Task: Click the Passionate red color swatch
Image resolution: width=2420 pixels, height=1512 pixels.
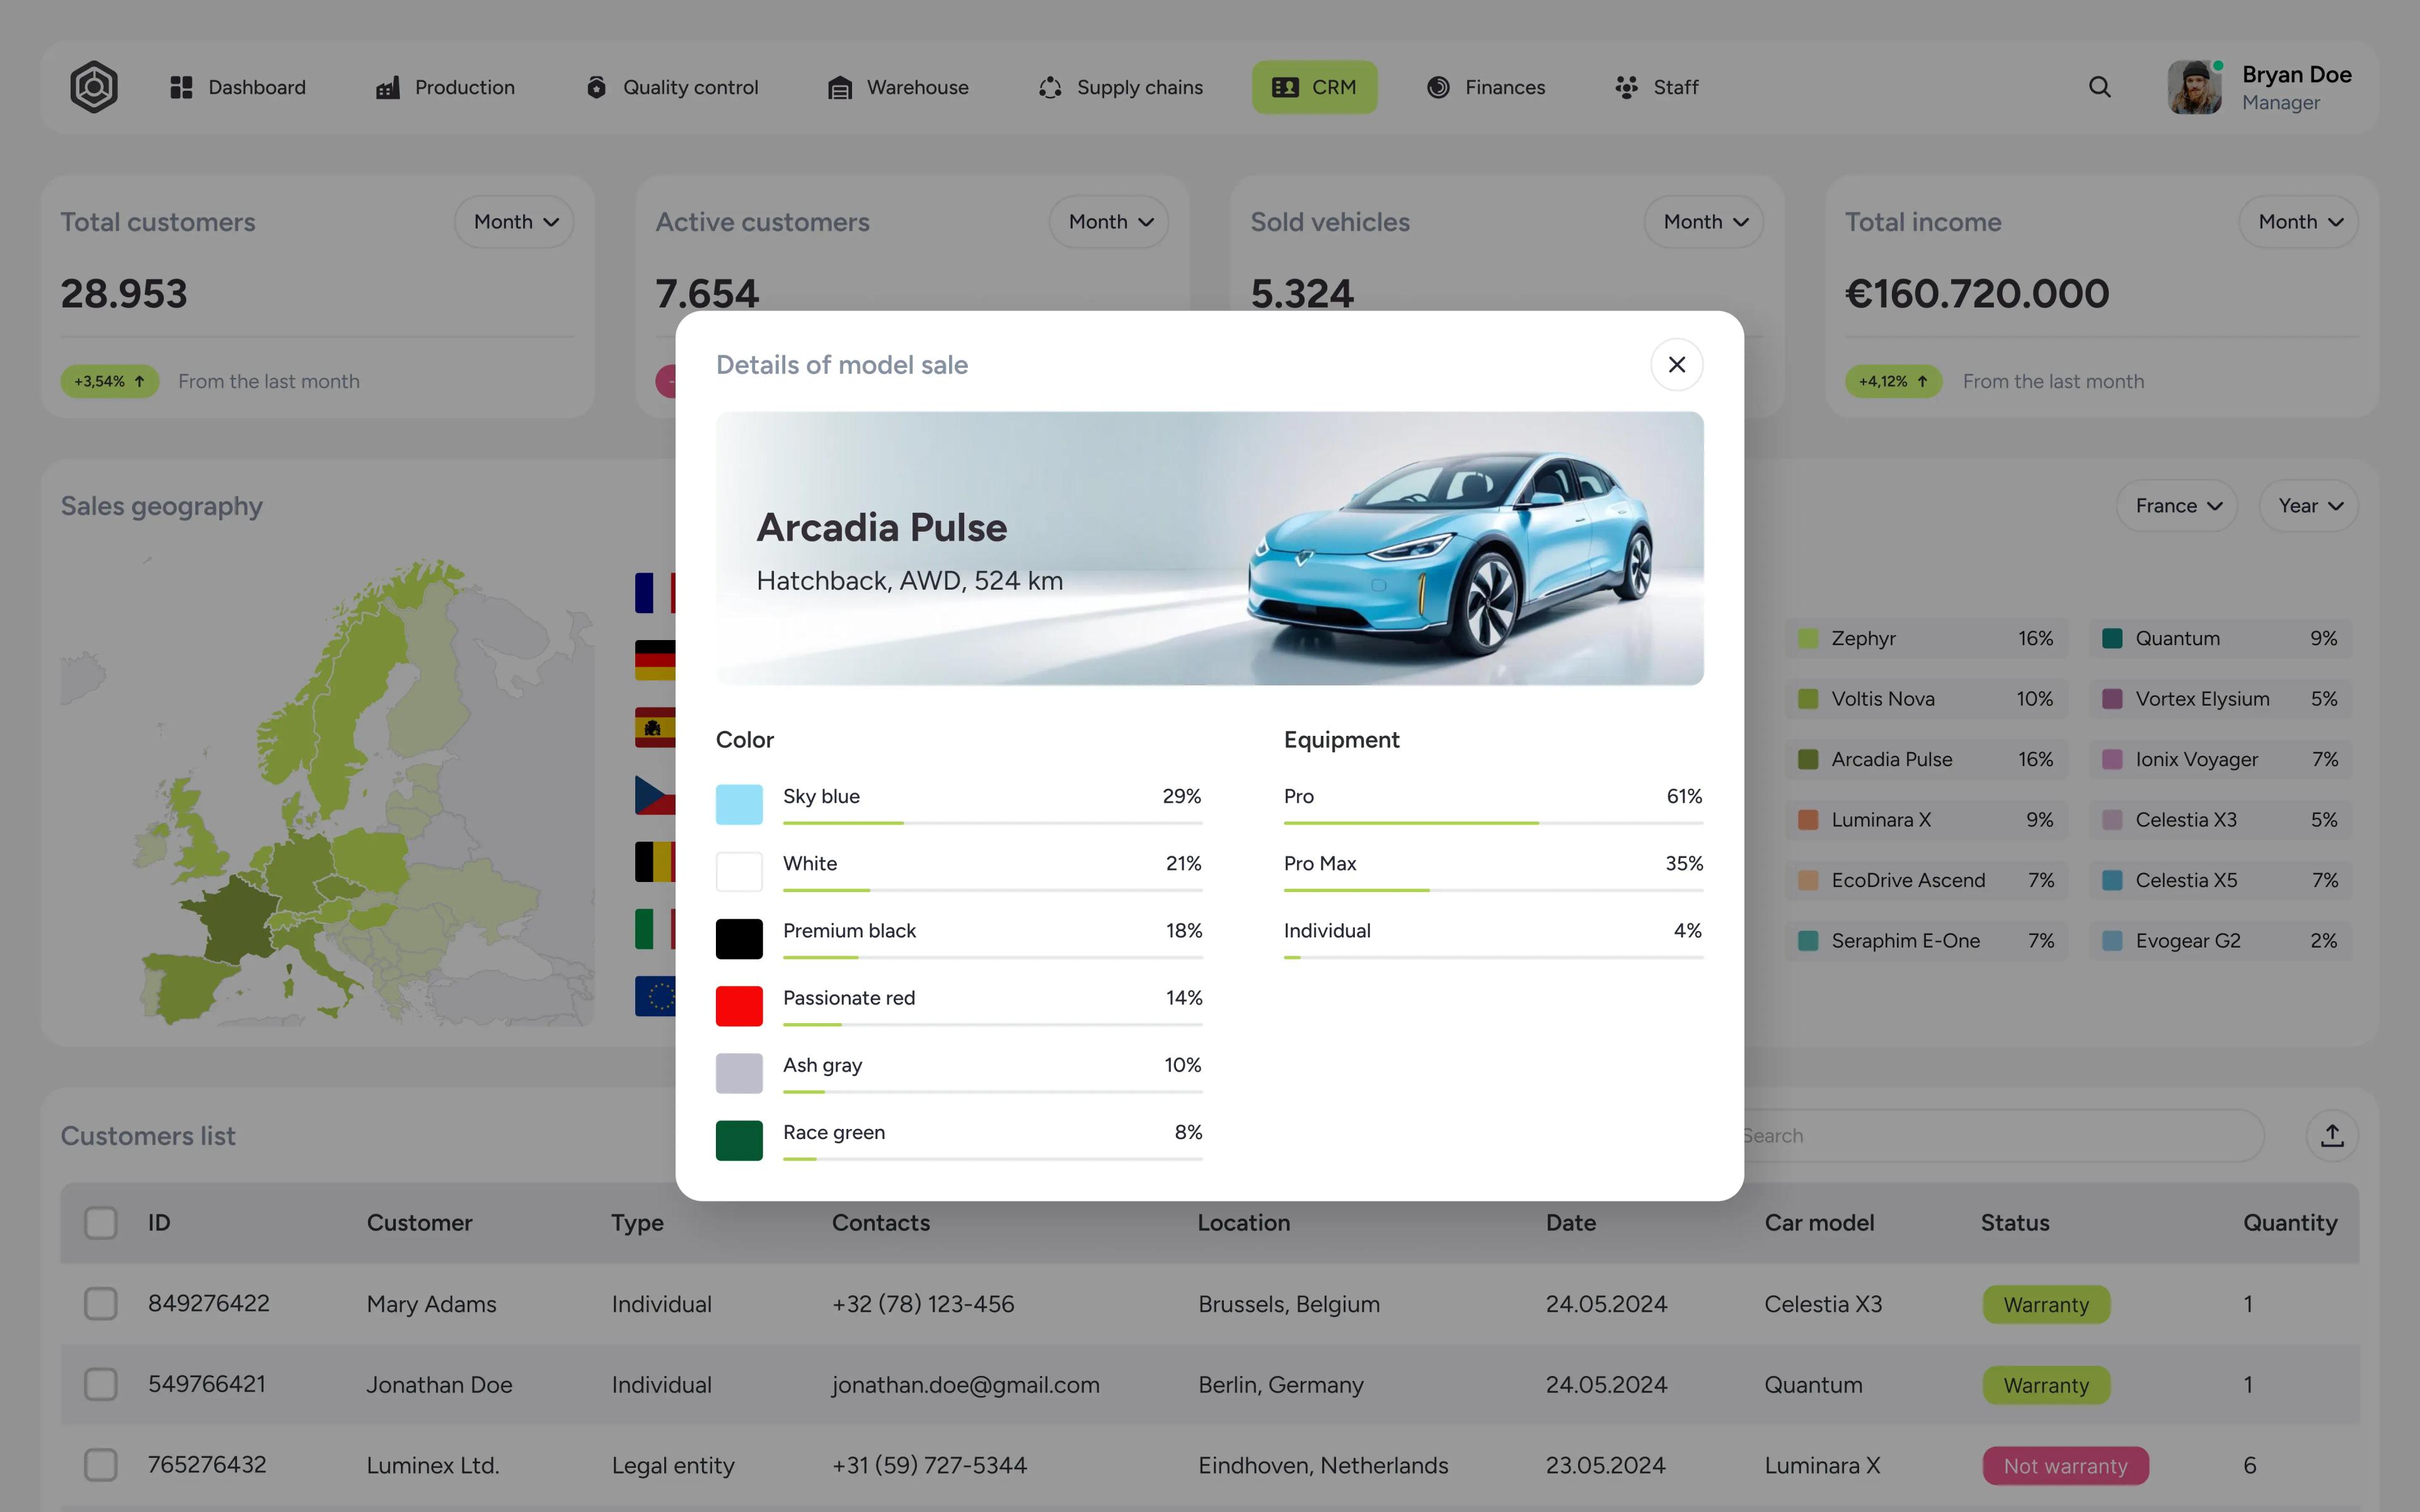Action: pos(739,1006)
